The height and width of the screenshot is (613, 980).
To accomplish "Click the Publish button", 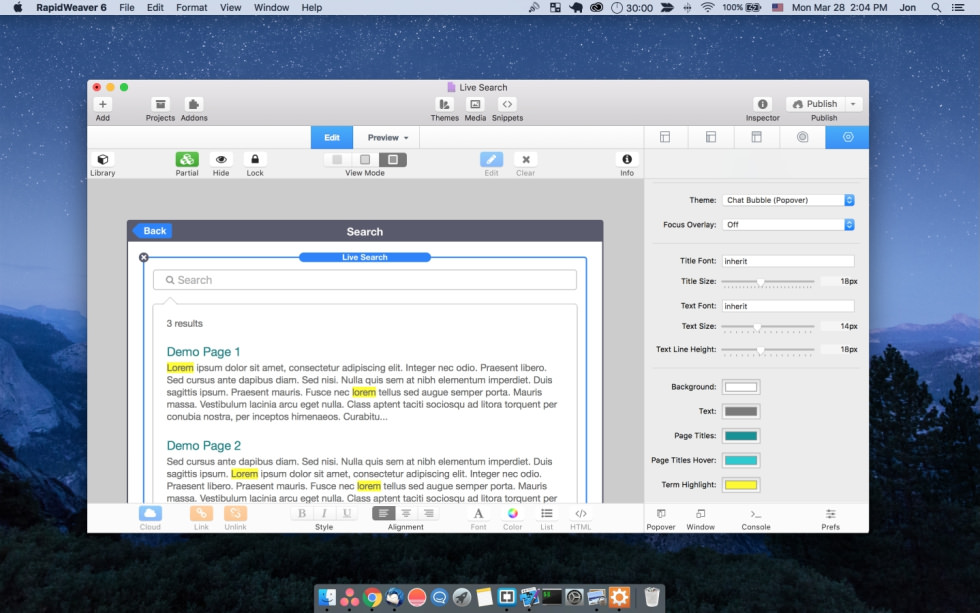I will click(x=816, y=104).
